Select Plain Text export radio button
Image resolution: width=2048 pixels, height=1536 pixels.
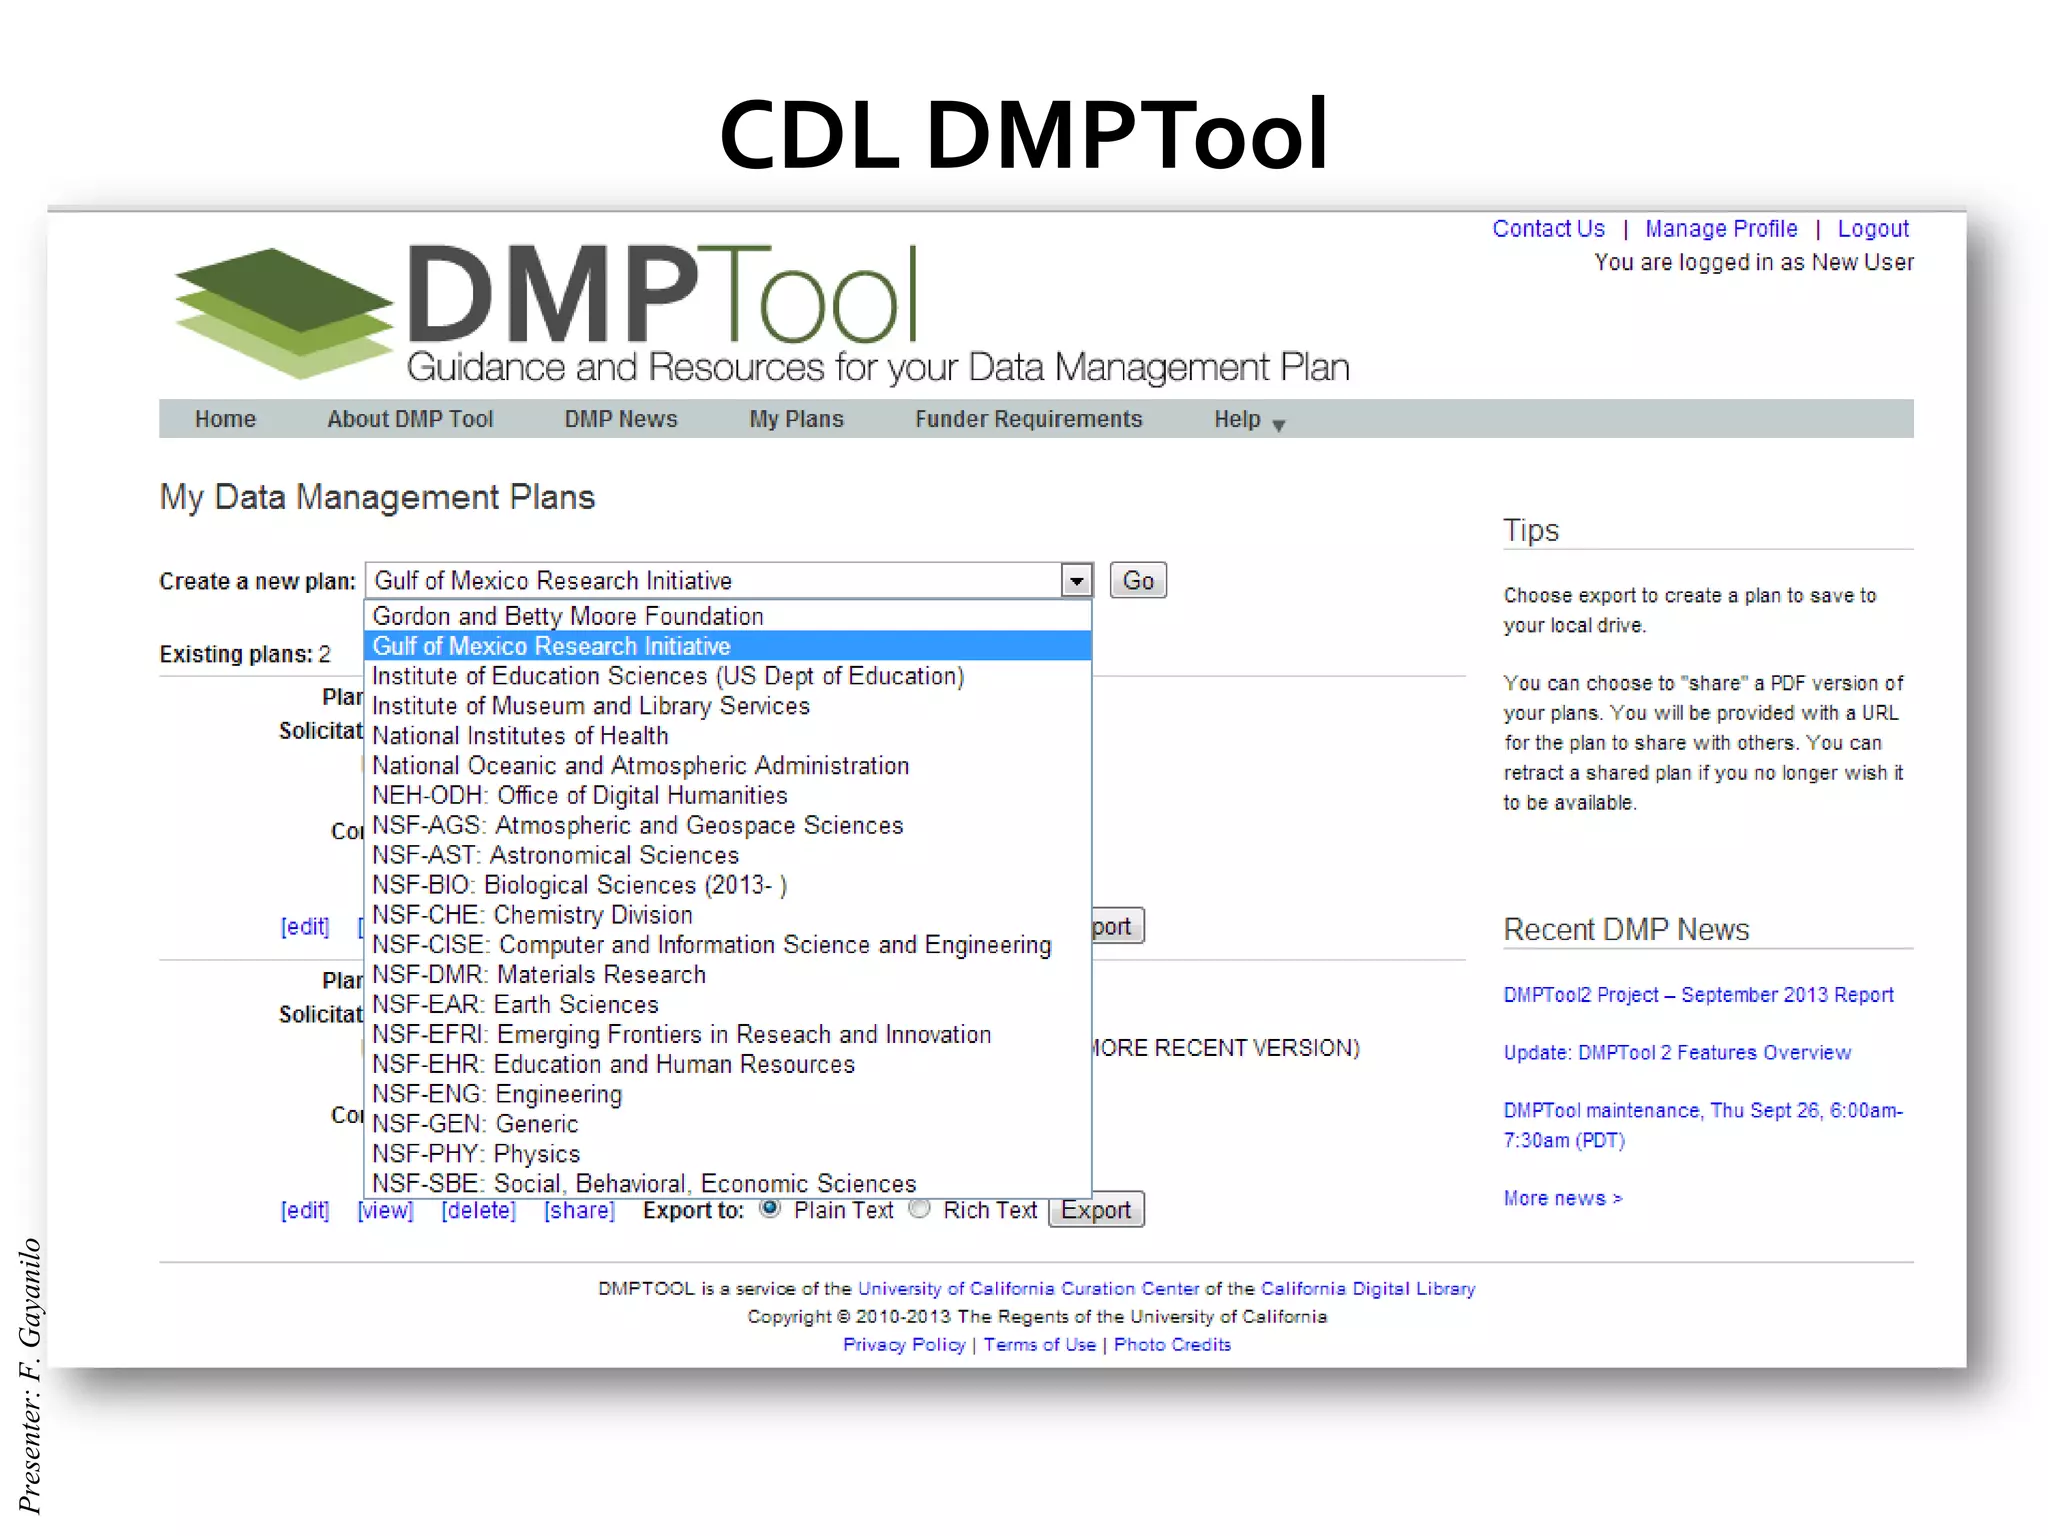tap(770, 1208)
